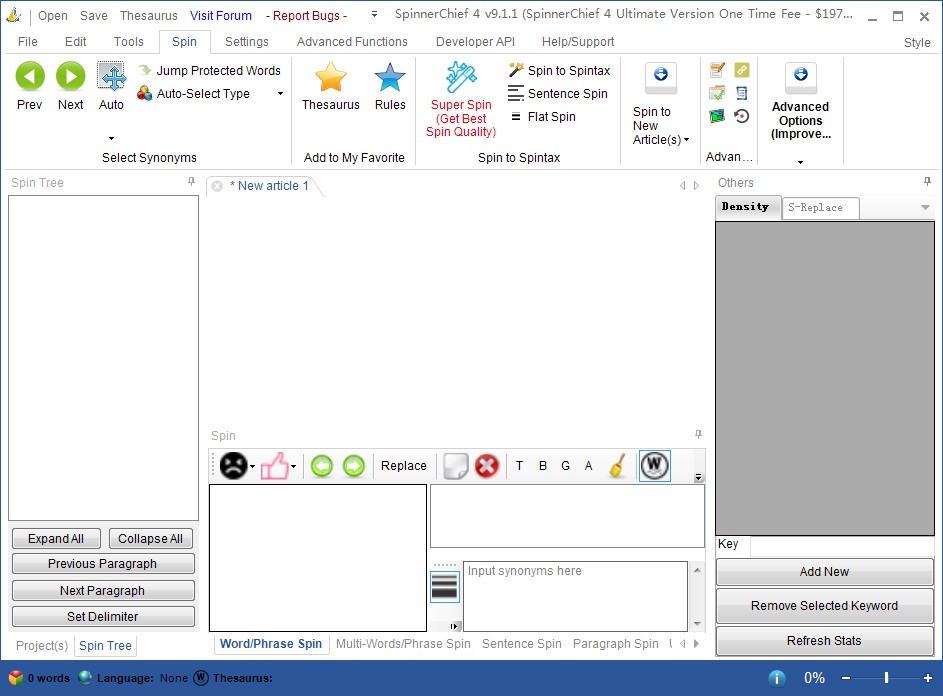Expand the Auto button dropdown arrow
Image resolution: width=943 pixels, height=696 pixels.
click(111, 138)
